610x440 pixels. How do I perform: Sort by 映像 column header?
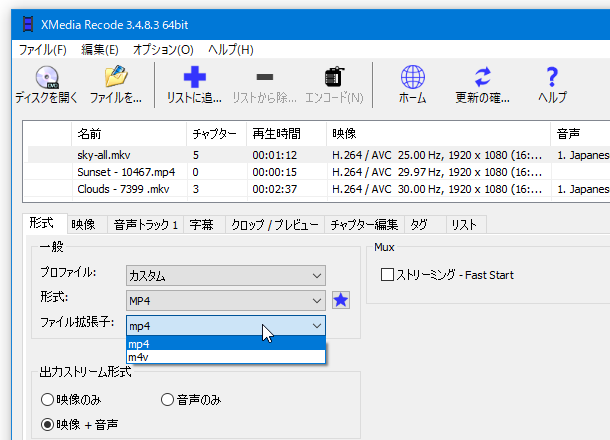[x=438, y=134]
